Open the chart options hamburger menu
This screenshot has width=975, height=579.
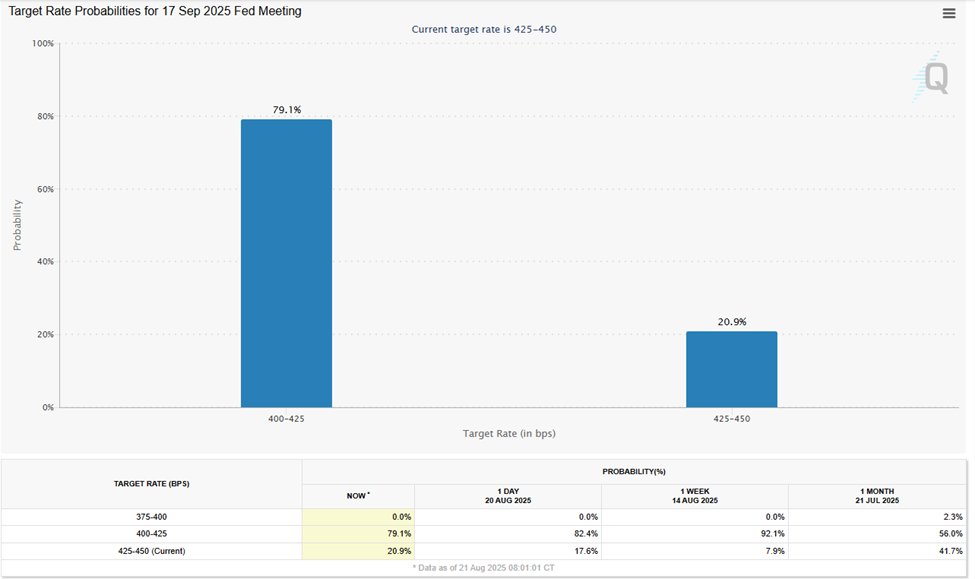coord(948,13)
